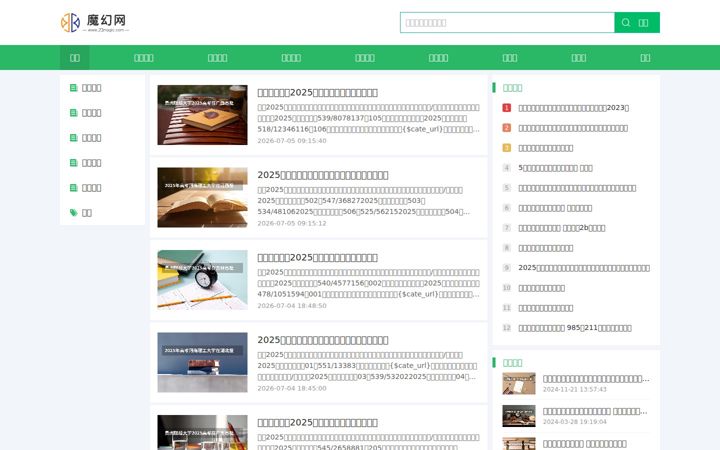Screen dimensions: 720x450
Task: Click the orange rank 2 badge
Action: tap(506, 128)
